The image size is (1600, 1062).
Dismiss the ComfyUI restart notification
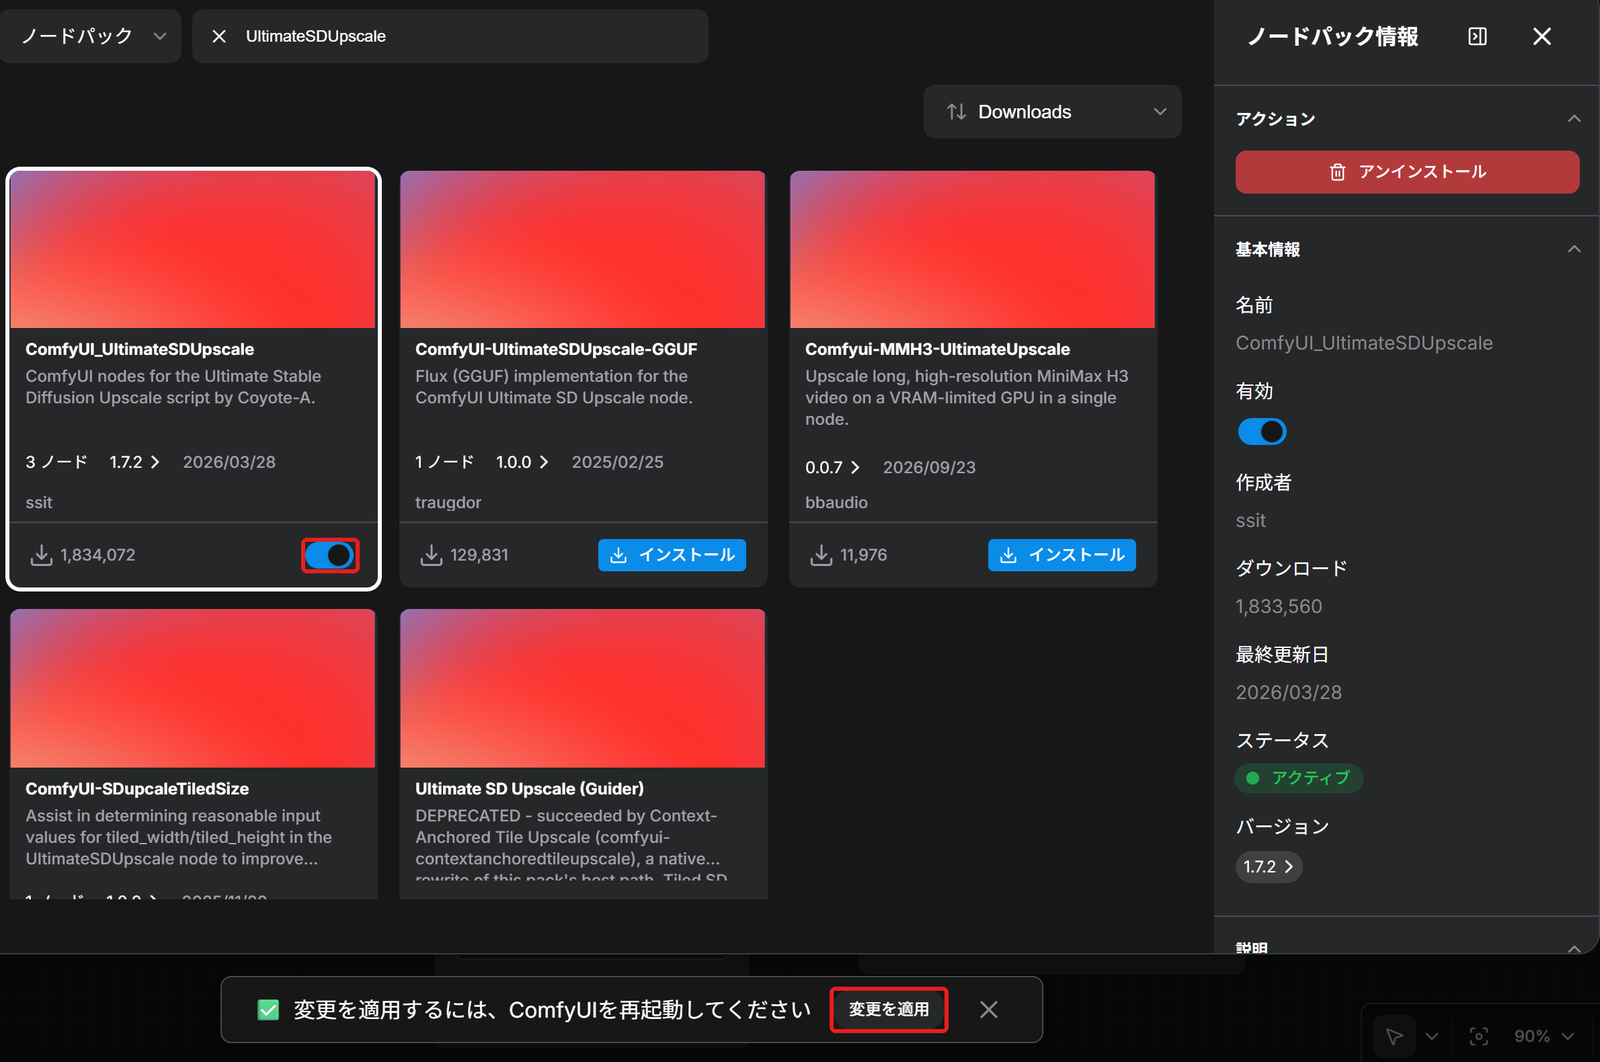pyautogui.click(x=989, y=1010)
